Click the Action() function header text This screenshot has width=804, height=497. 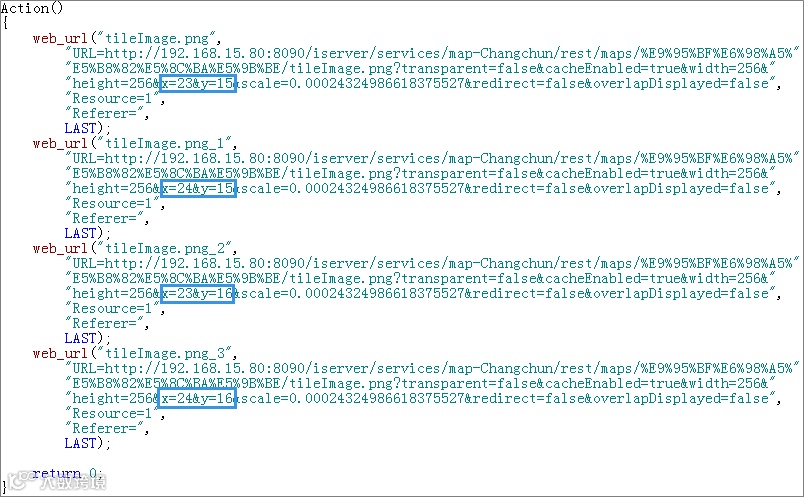pos(32,8)
